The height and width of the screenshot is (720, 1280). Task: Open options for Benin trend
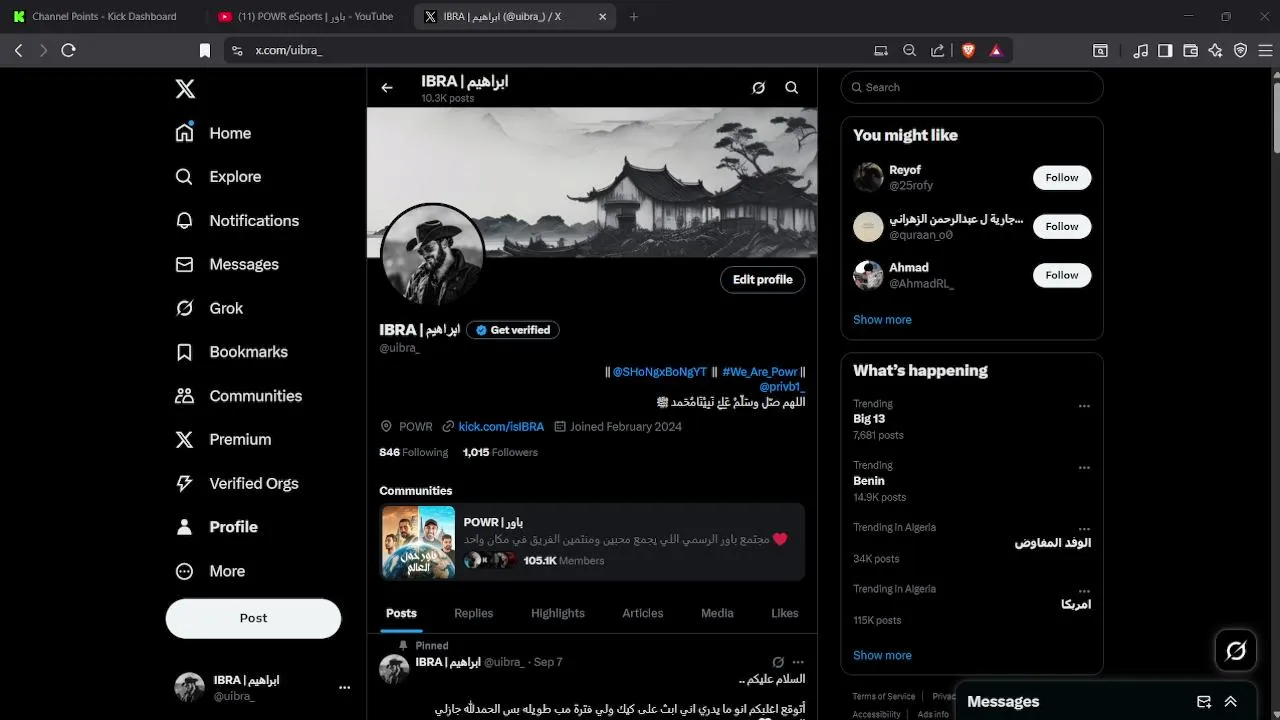(1084, 467)
